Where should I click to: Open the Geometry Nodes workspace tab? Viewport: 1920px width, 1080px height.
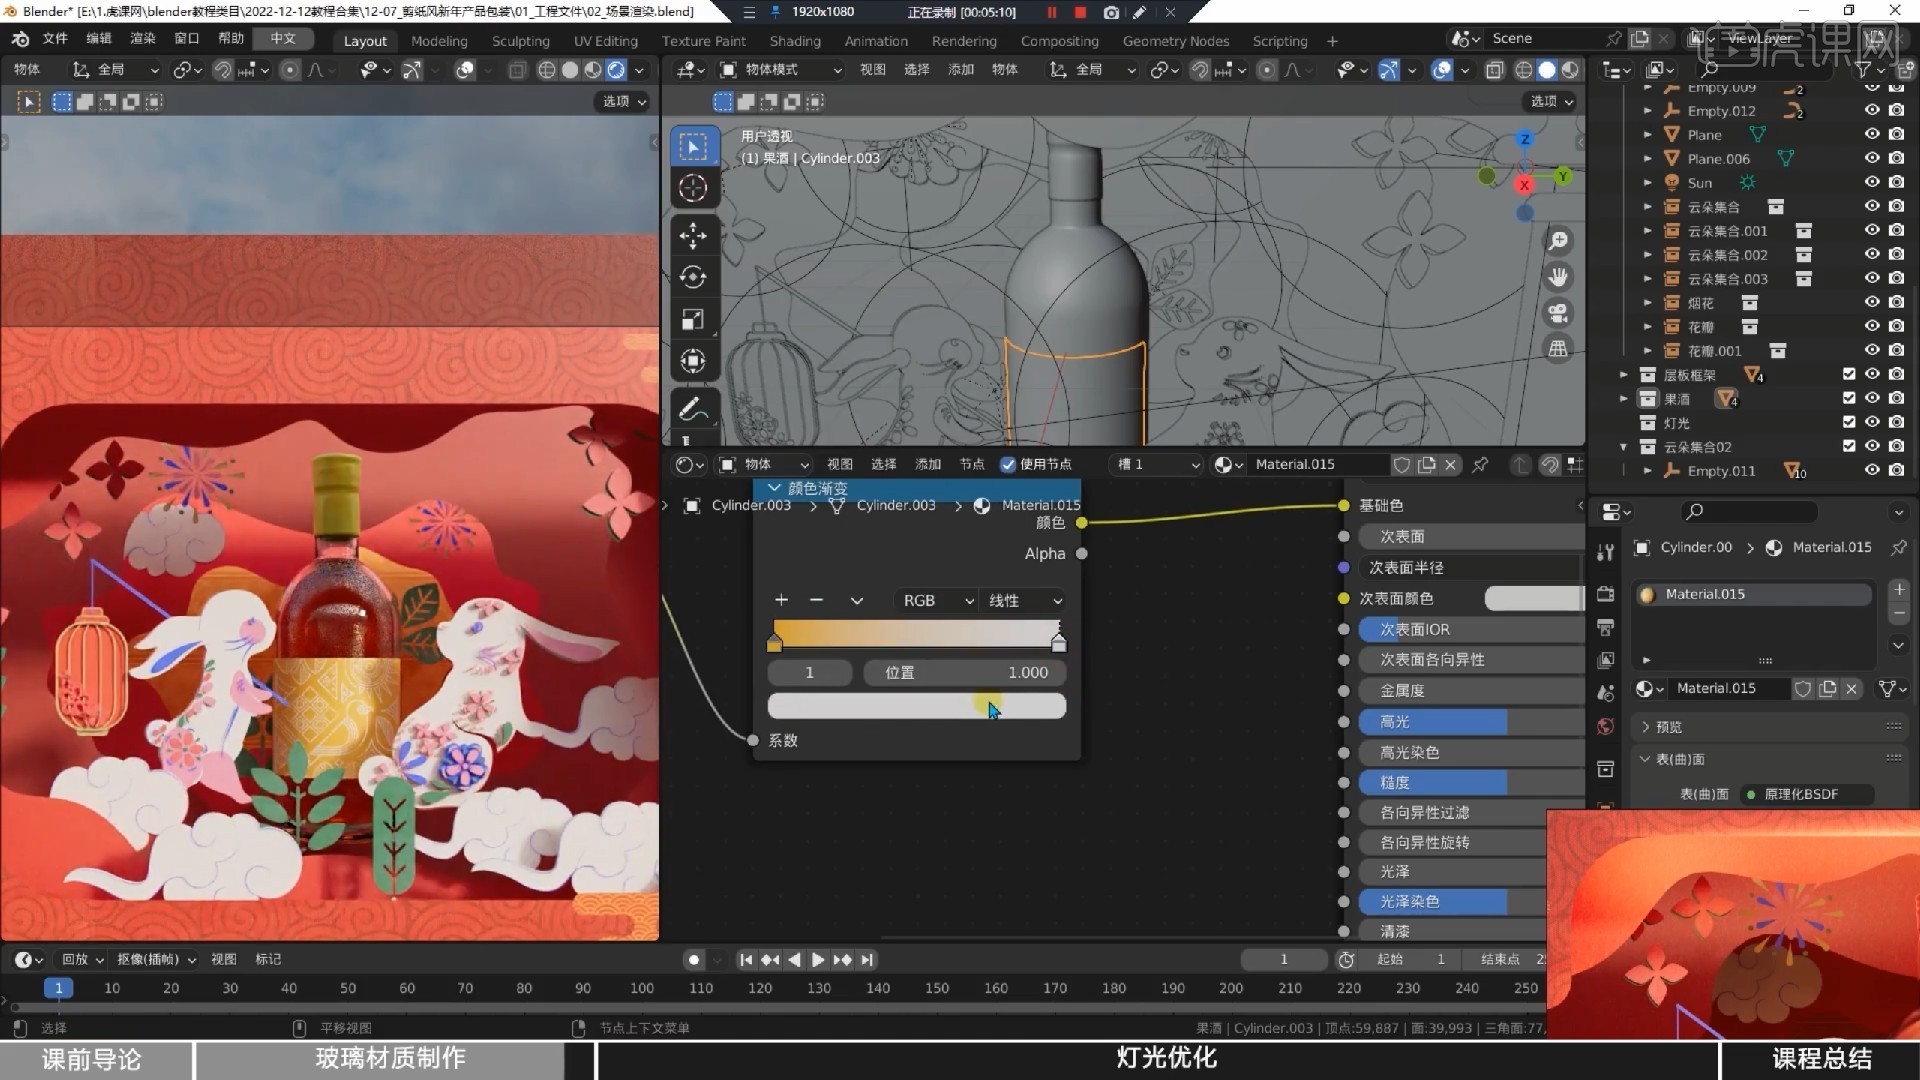click(1175, 41)
